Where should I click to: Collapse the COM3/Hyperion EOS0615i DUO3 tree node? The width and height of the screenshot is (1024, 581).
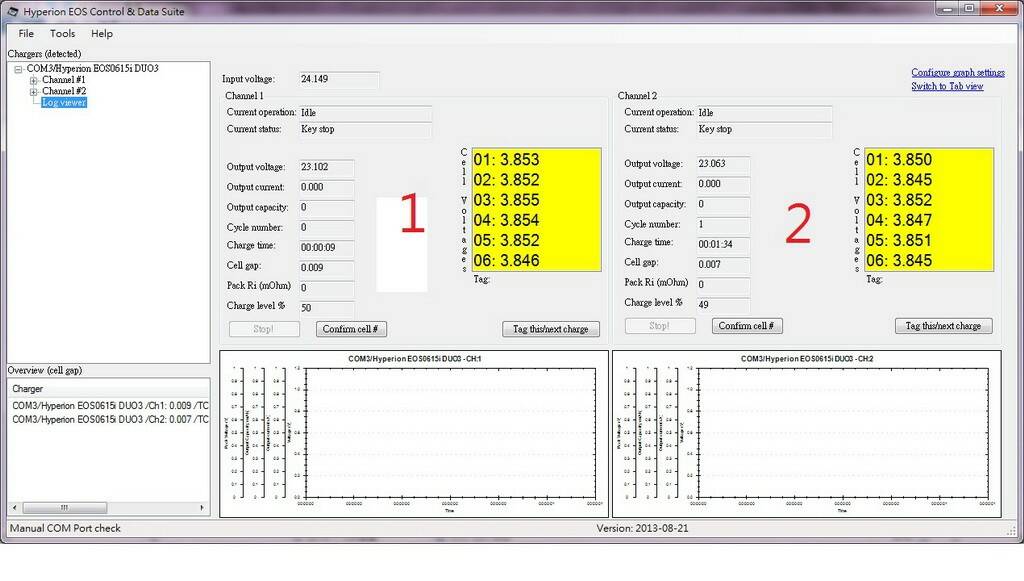pos(18,69)
